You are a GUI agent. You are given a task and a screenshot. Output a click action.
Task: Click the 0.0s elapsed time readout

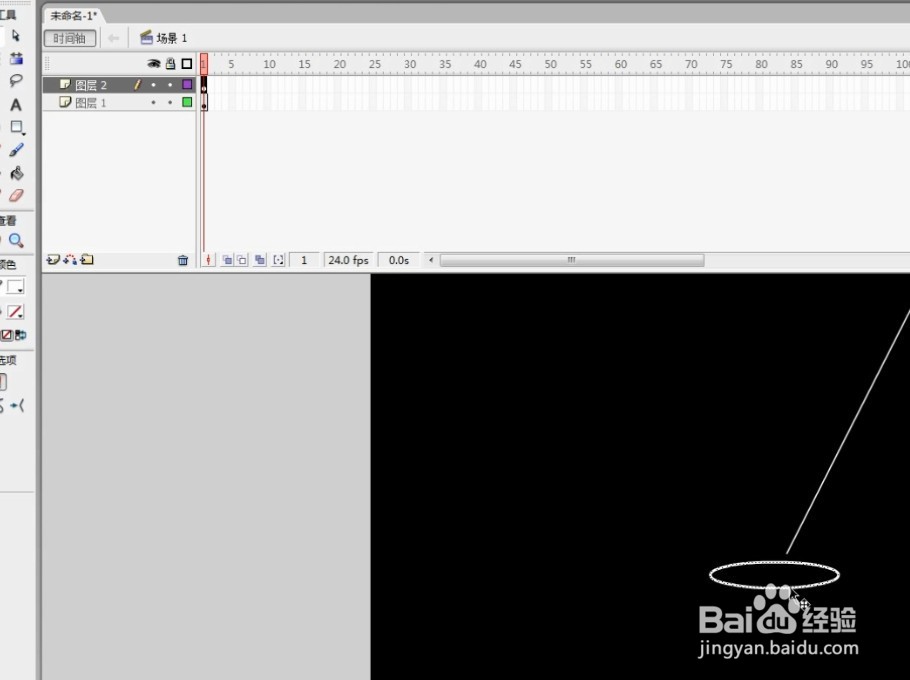pyautogui.click(x=399, y=261)
